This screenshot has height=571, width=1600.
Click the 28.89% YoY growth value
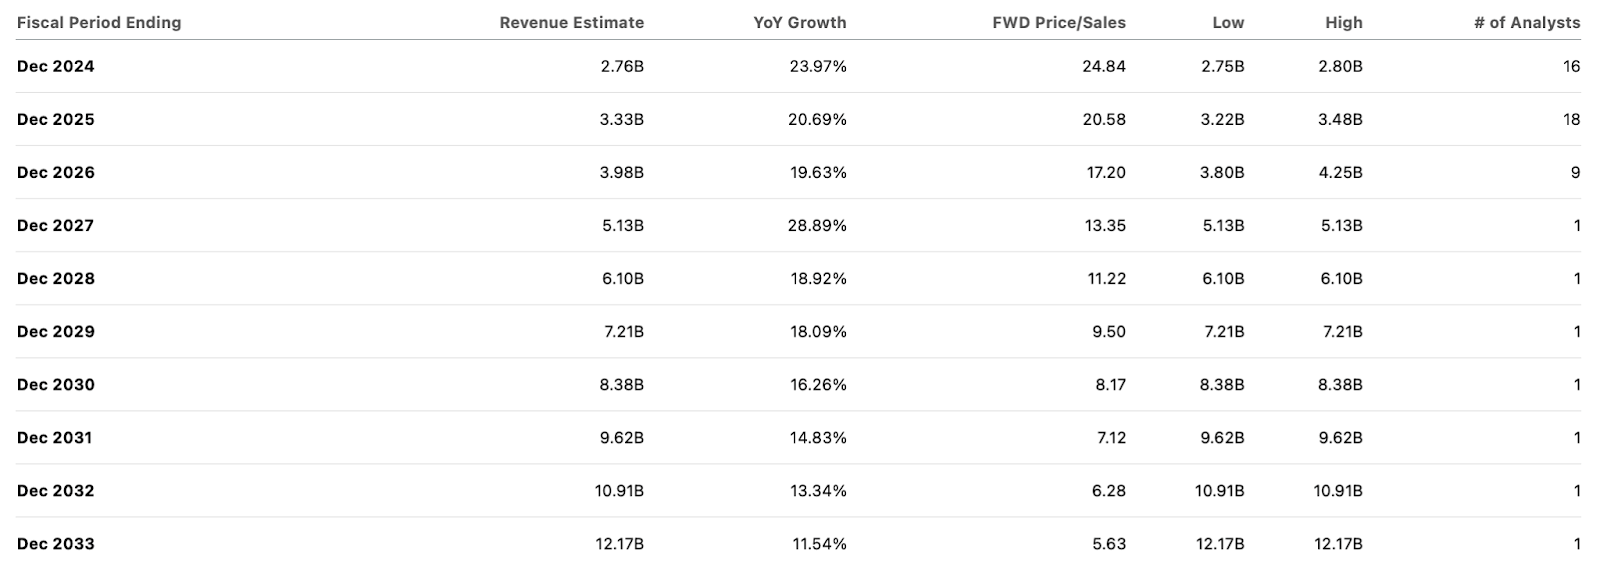click(817, 225)
